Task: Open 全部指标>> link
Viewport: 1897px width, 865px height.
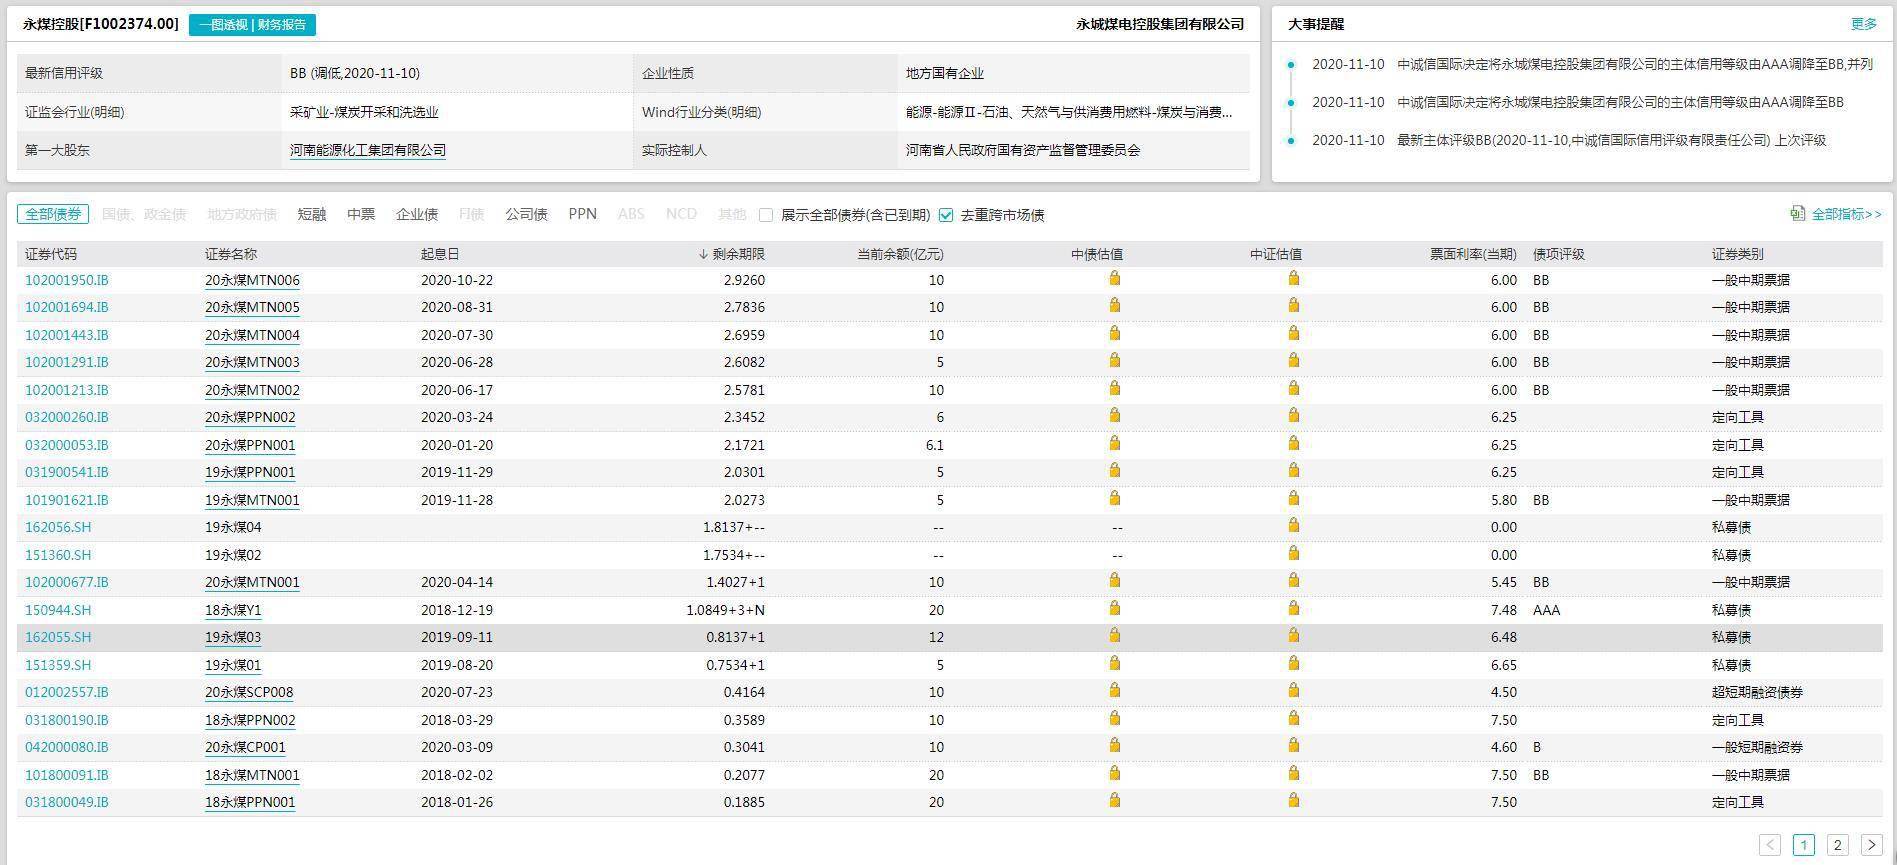Action: pyautogui.click(x=1846, y=214)
